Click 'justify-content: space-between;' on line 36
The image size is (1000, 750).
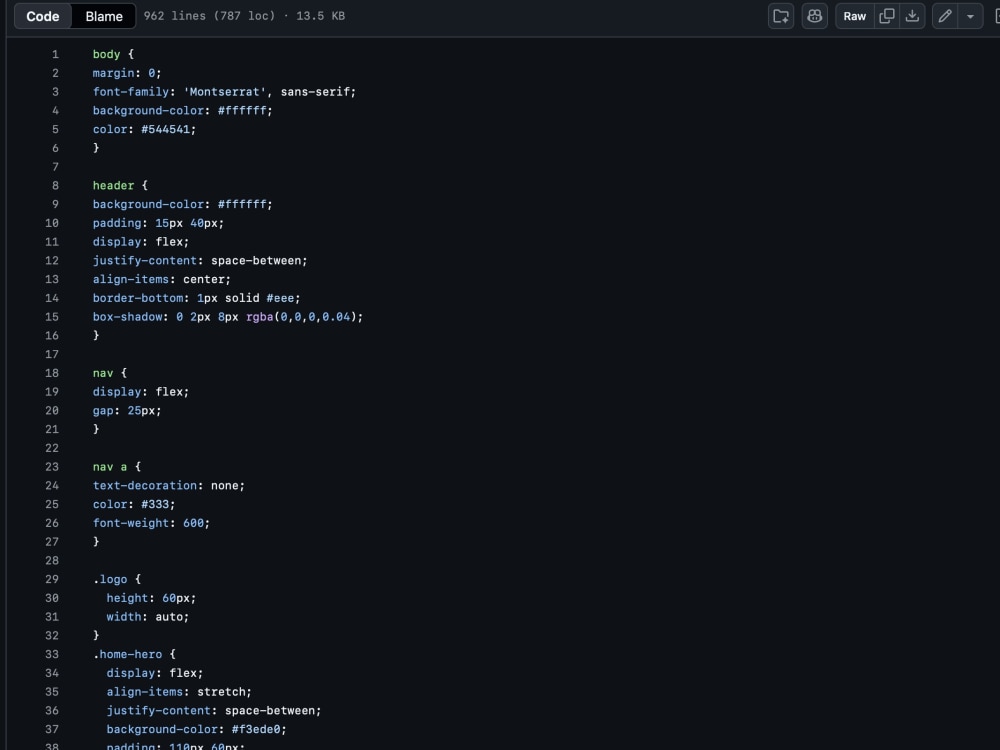point(214,710)
